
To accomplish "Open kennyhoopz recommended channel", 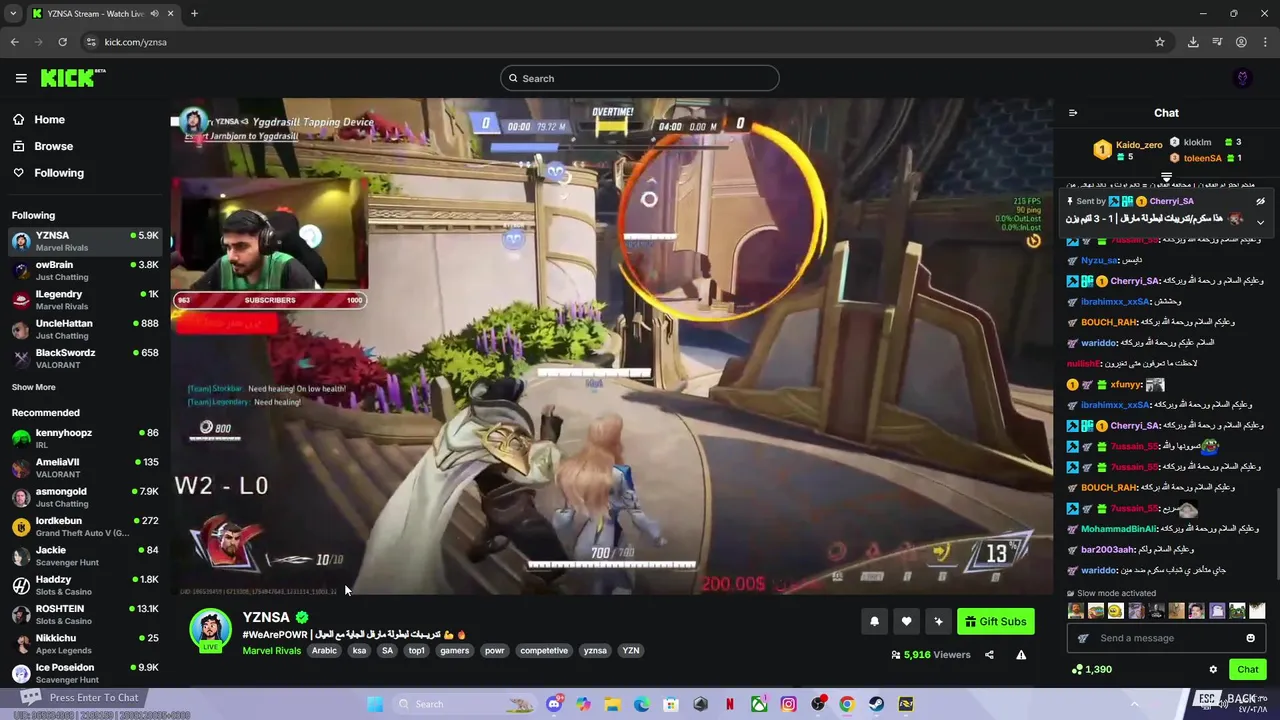I will point(84,438).
